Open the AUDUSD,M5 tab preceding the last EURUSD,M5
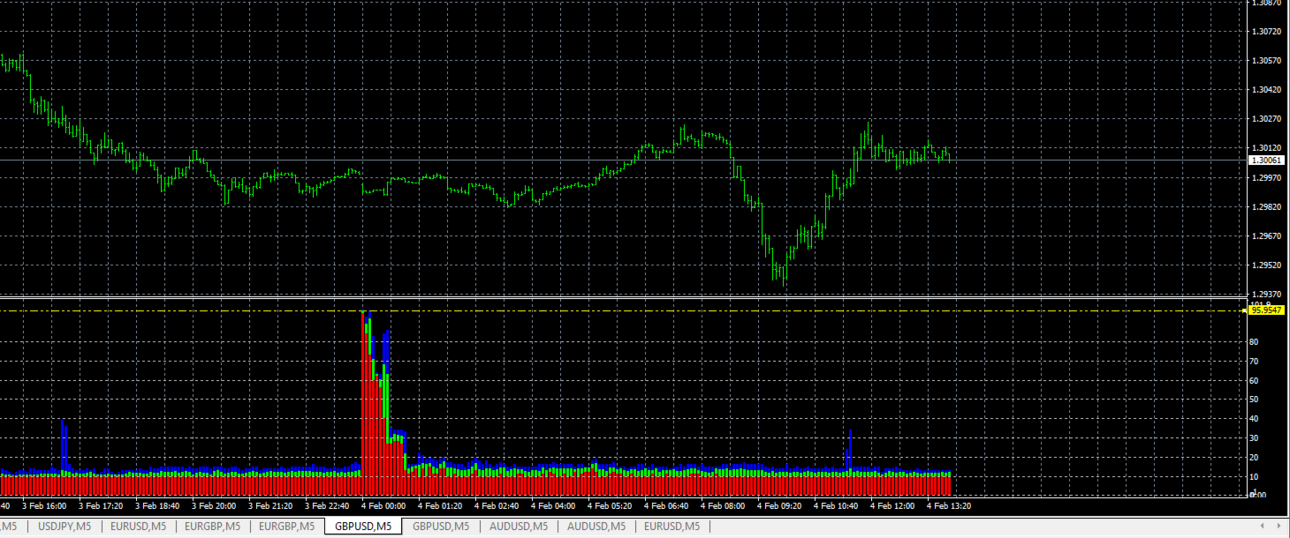The width and height of the screenshot is (1290, 538). click(595, 526)
